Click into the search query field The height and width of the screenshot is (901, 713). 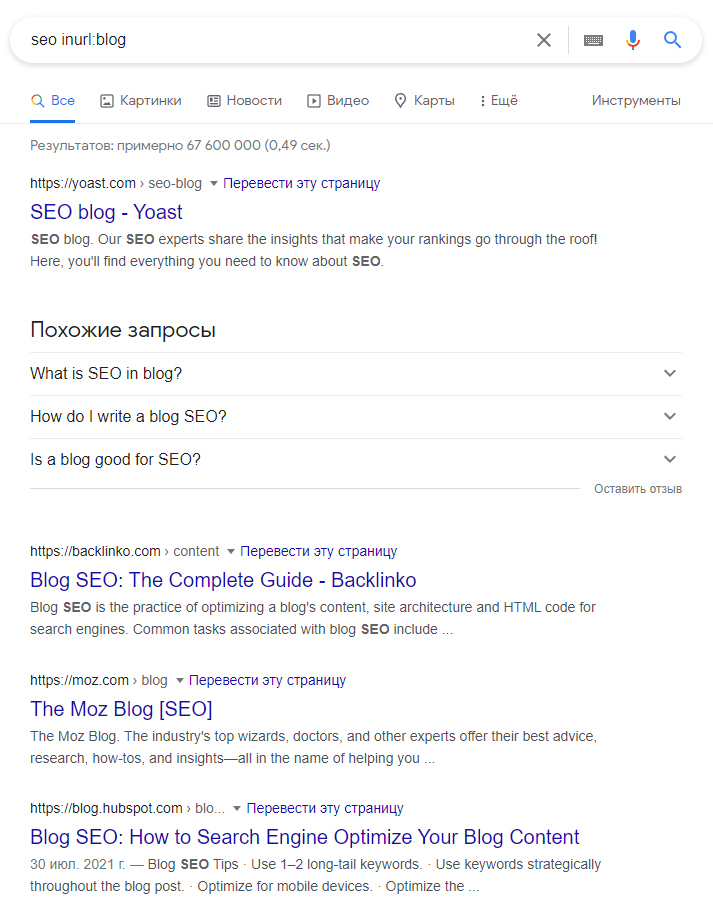(x=270, y=40)
